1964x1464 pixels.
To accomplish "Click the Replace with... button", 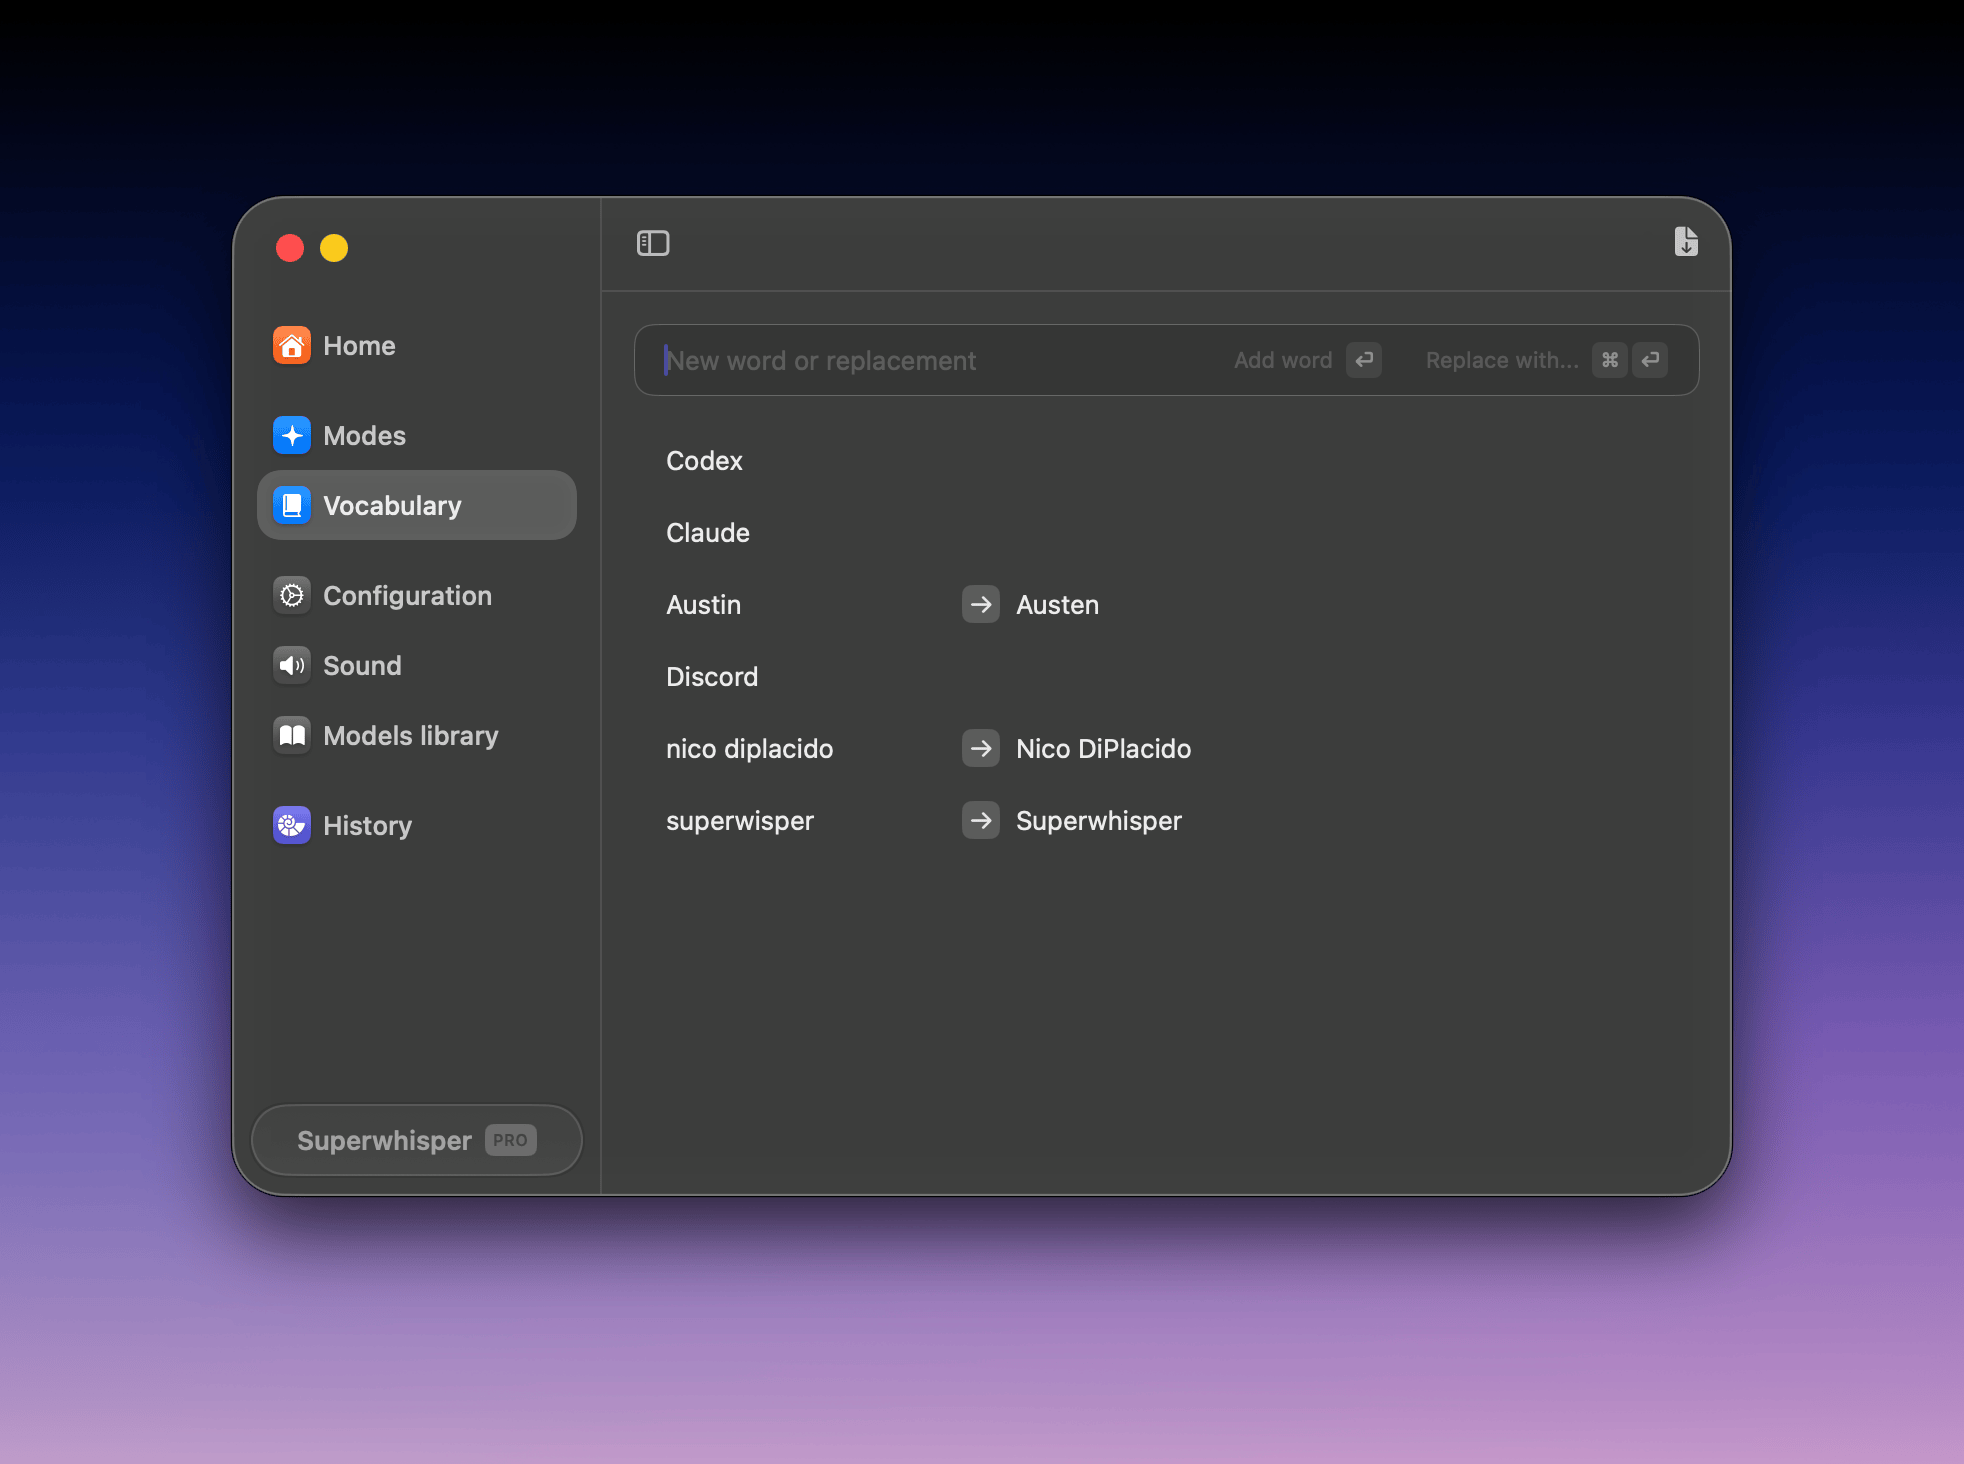I will (1546, 360).
